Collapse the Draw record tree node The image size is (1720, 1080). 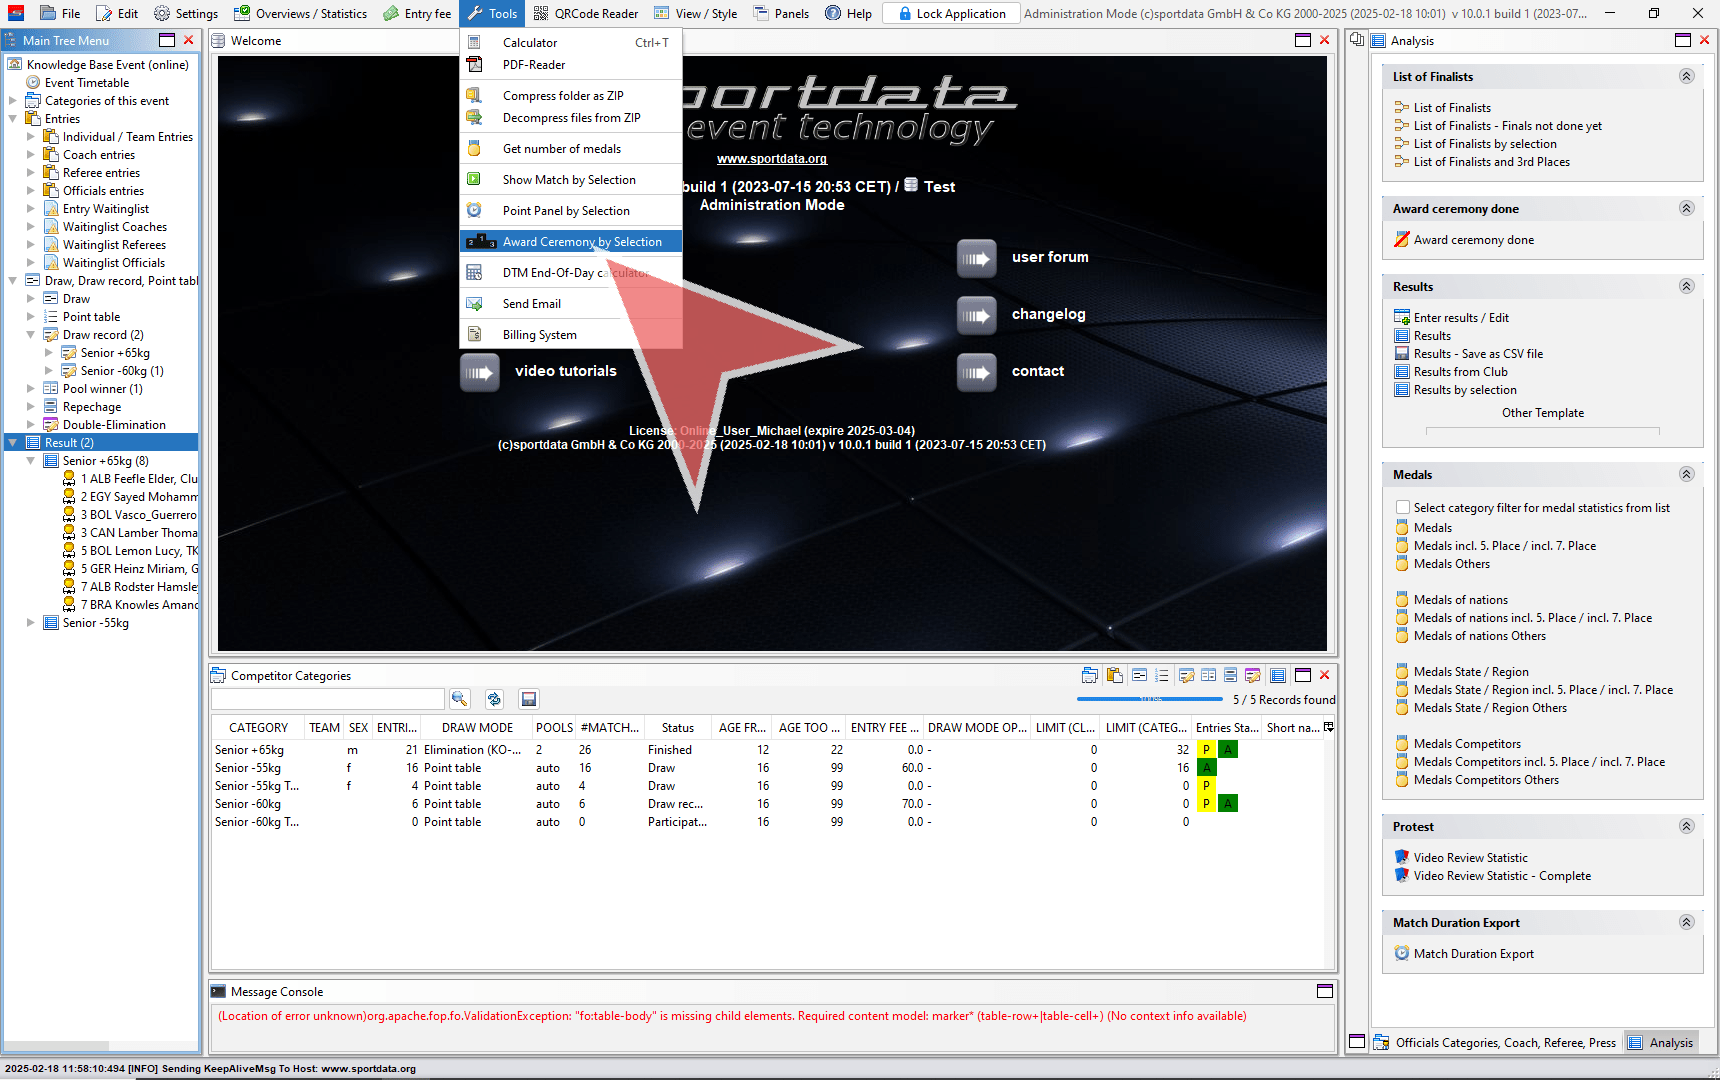(31, 335)
